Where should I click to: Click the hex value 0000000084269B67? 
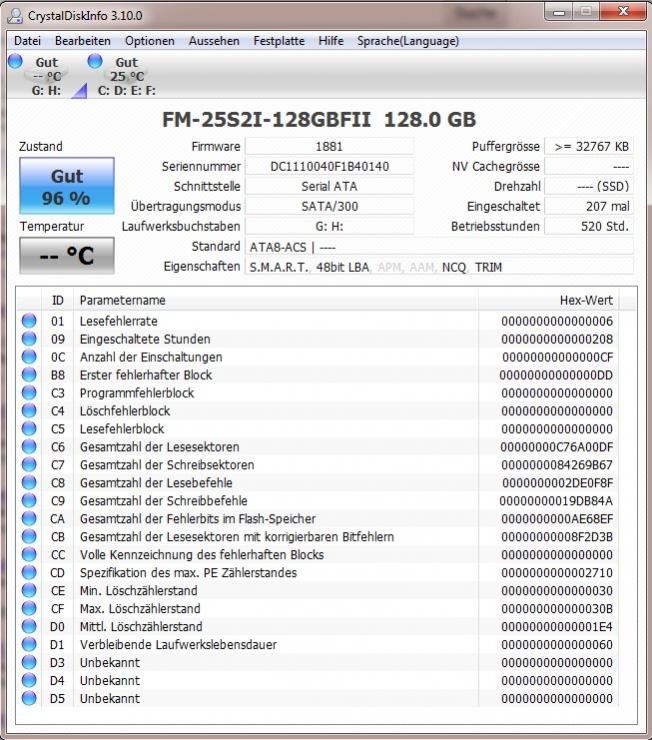[557, 464]
